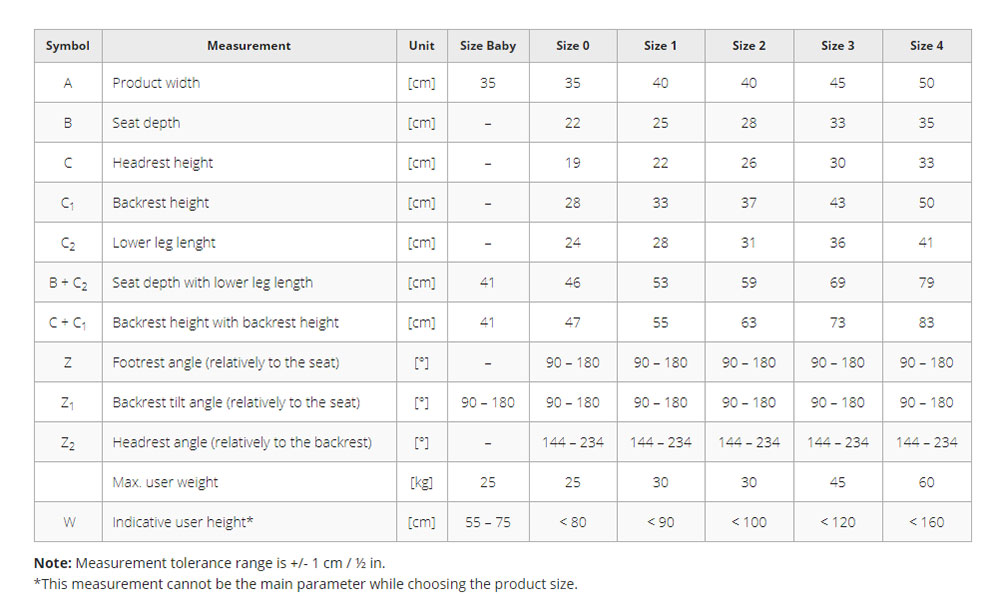Click the 60 kg weight value

[x=927, y=482]
